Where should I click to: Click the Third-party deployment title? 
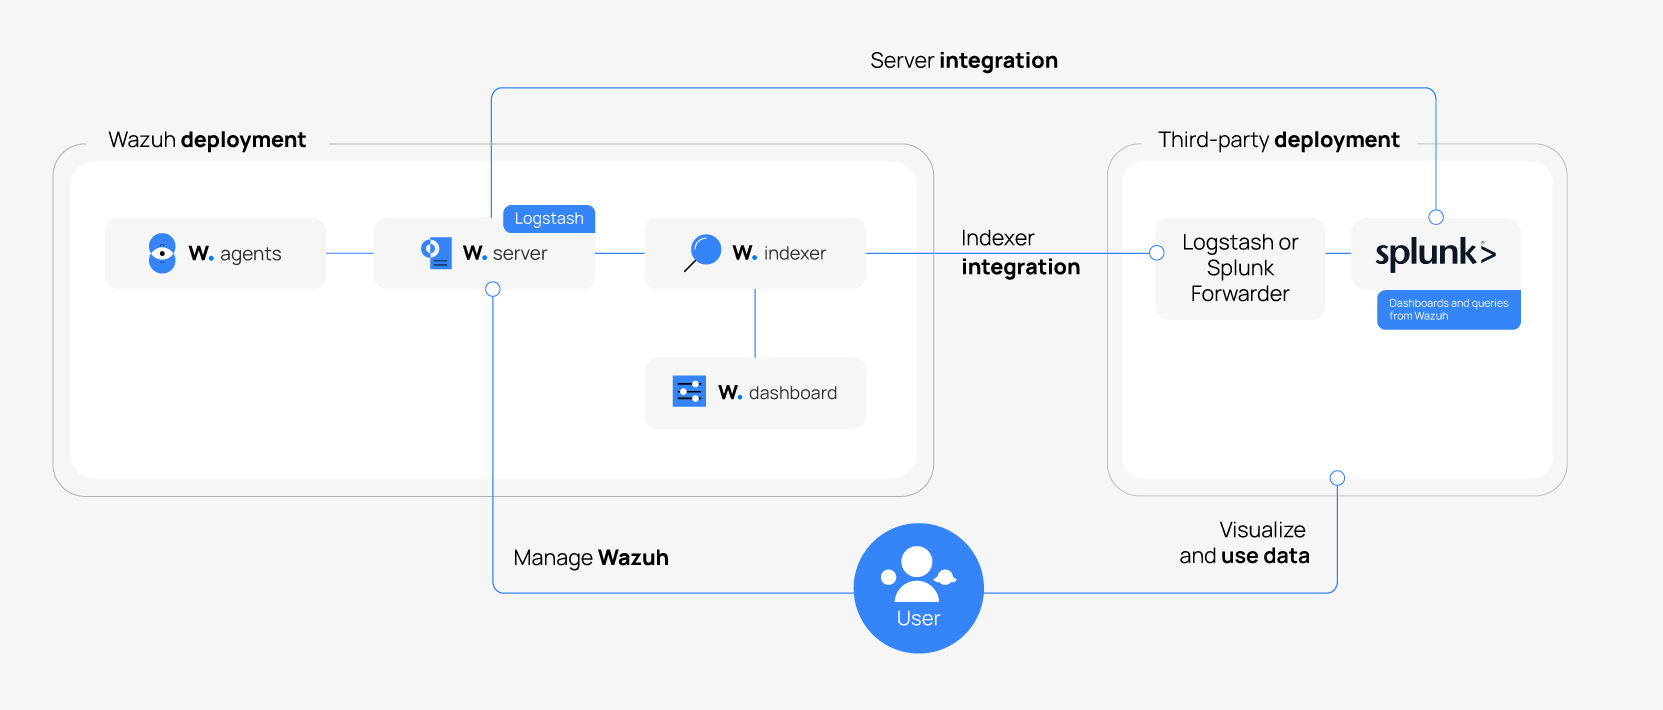point(1278,140)
